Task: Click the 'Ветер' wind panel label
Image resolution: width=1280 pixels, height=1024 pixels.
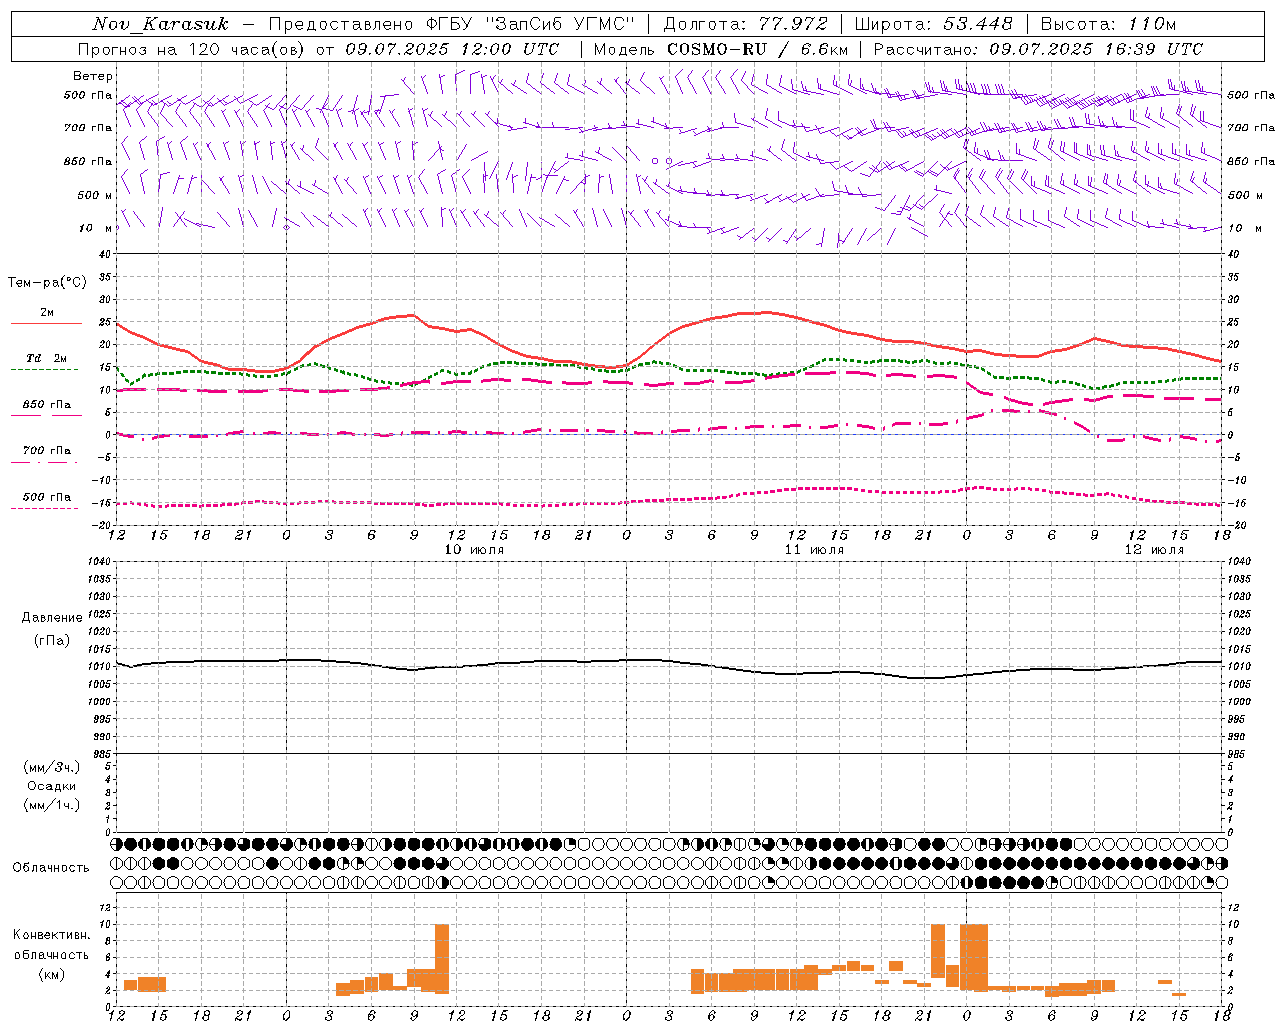Action: pyautogui.click(x=93, y=76)
